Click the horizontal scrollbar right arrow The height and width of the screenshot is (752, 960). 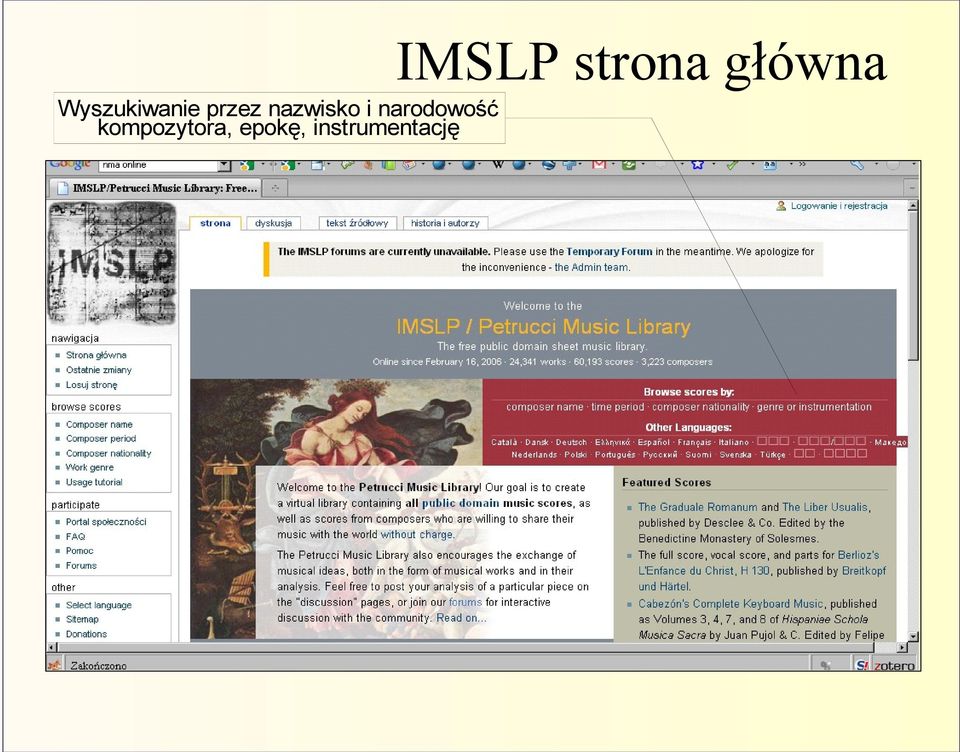click(901, 647)
